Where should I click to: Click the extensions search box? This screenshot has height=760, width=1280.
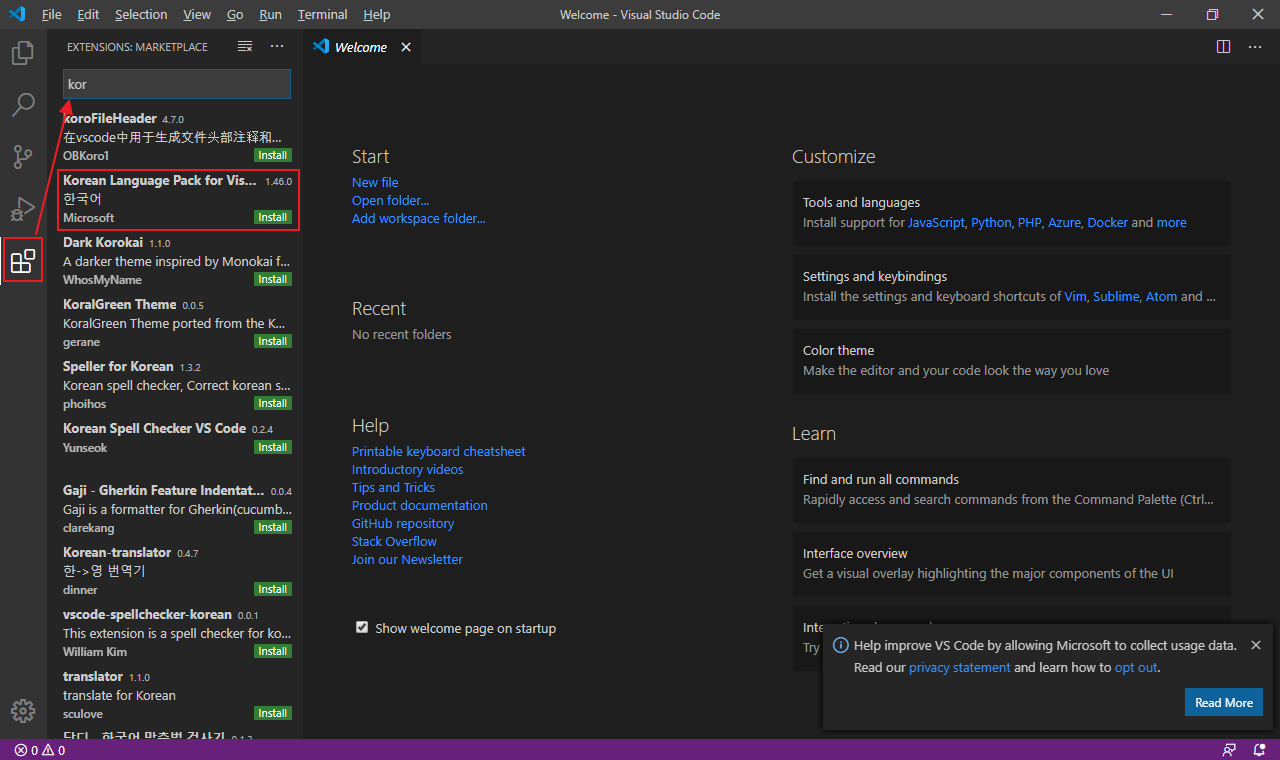[177, 84]
